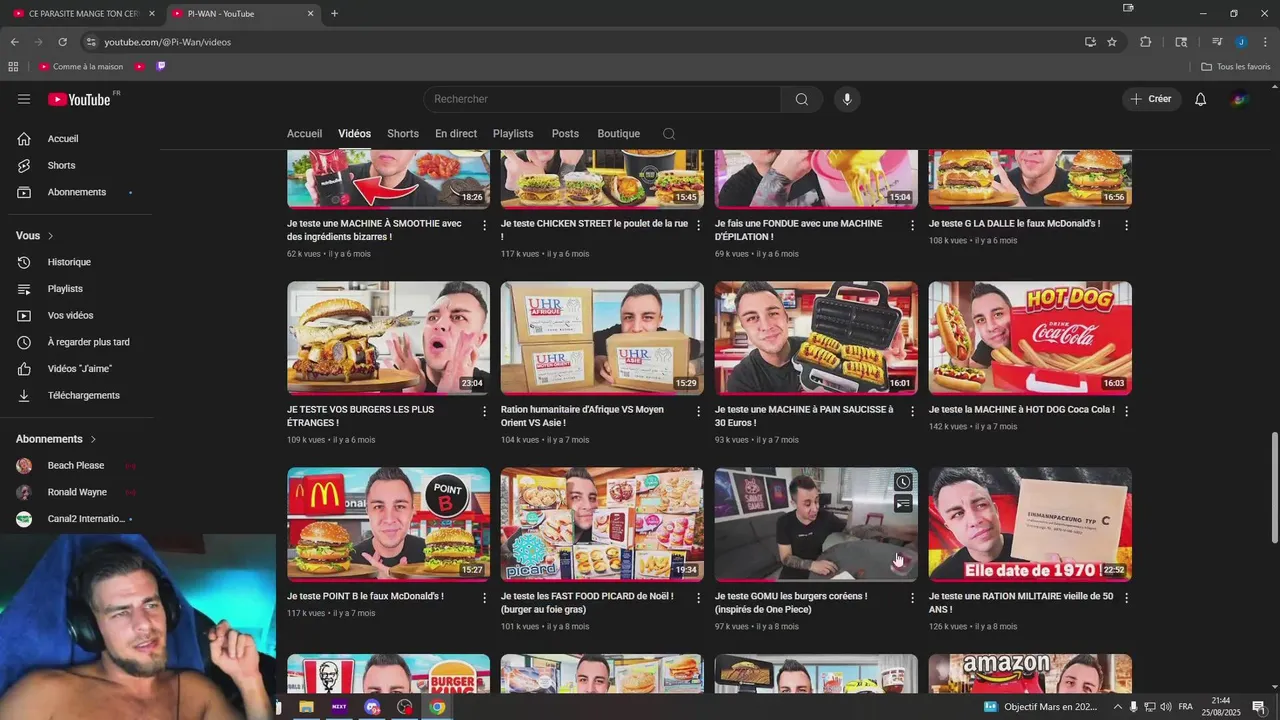The width and height of the screenshot is (1280, 720).
Task: Open the notifications bell
Action: click(x=1201, y=99)
